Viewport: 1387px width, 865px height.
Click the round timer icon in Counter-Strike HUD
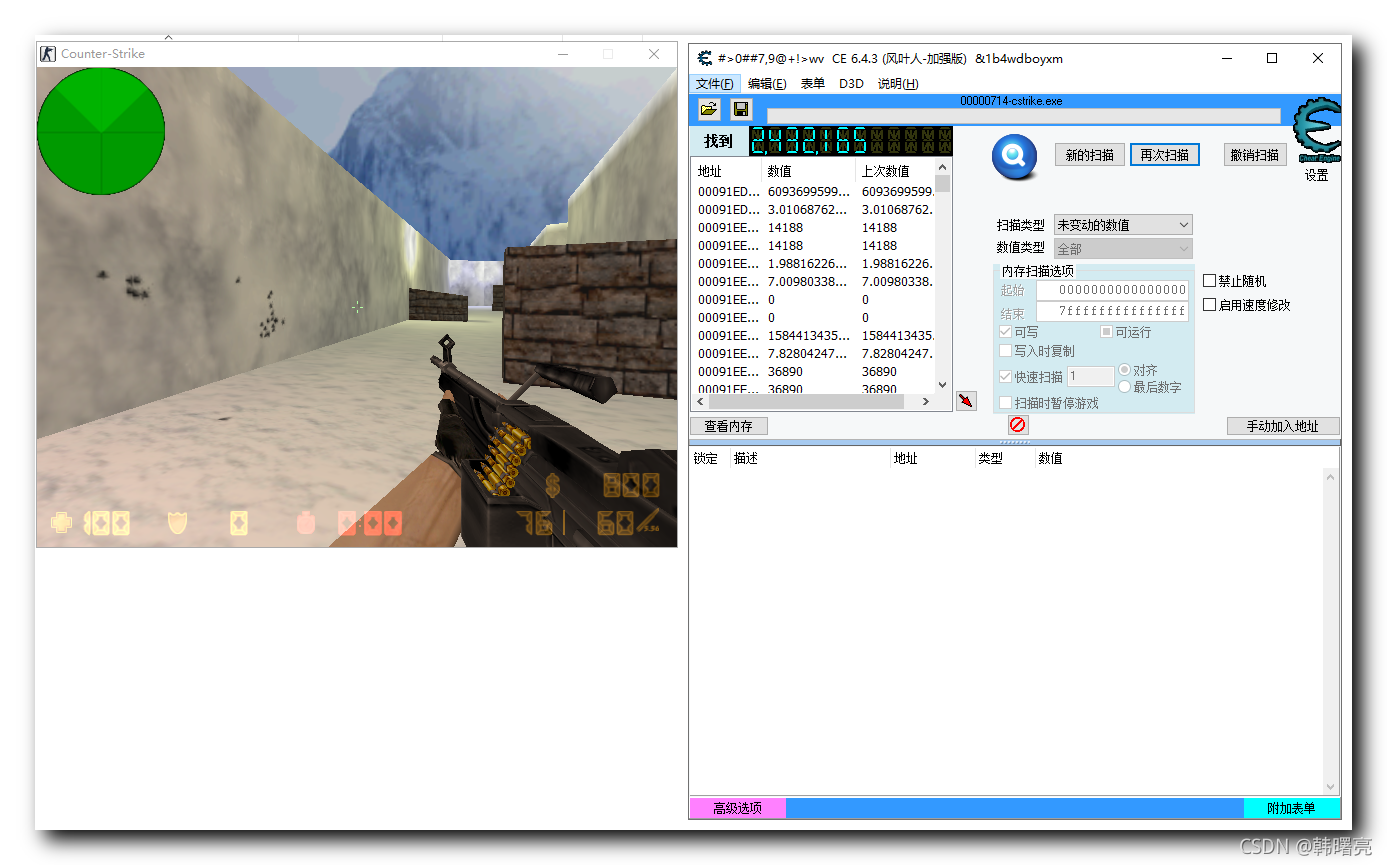coord(306,522)
